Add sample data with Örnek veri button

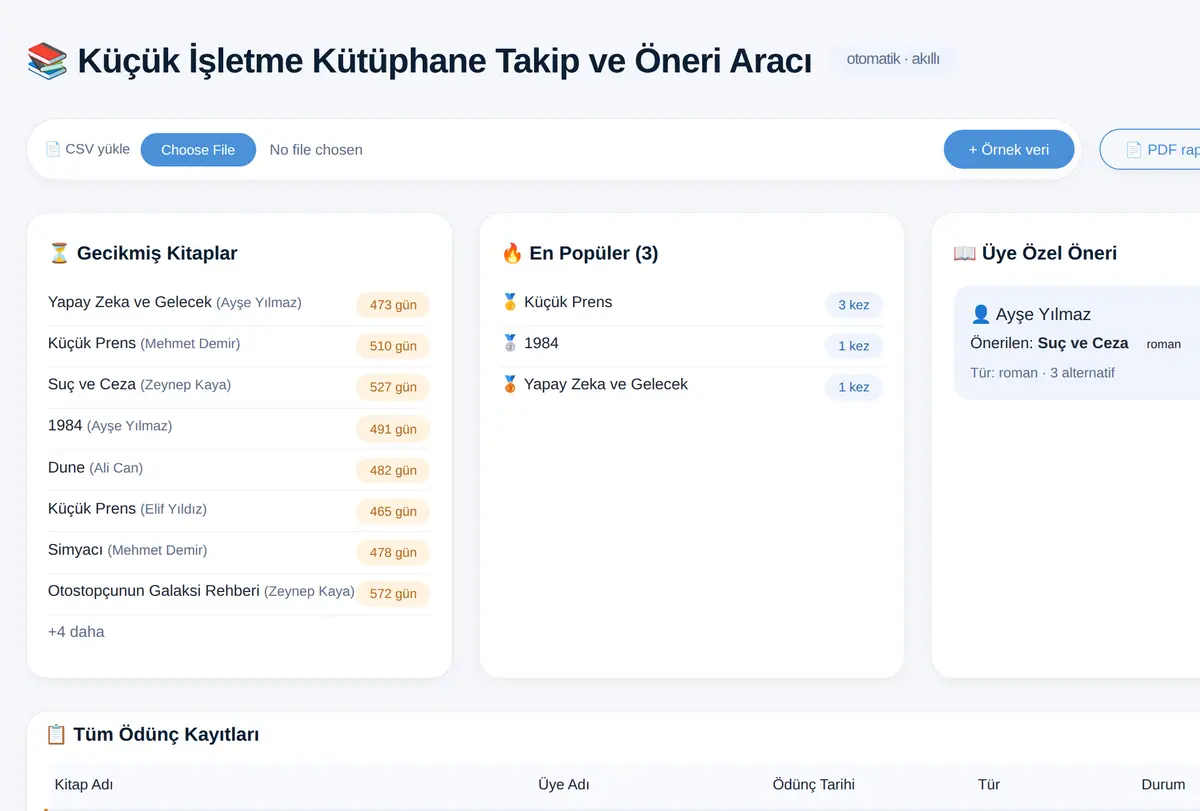pyautogui.click(x=1009, y=150)
